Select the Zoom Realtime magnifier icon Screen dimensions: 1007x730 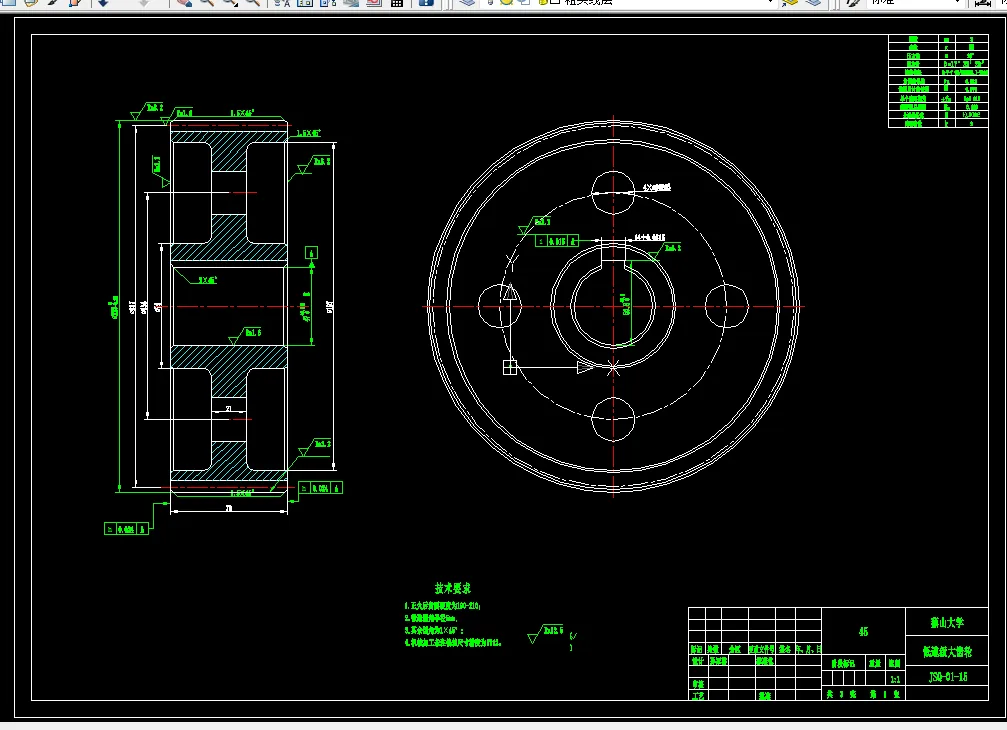click(206, 3)
